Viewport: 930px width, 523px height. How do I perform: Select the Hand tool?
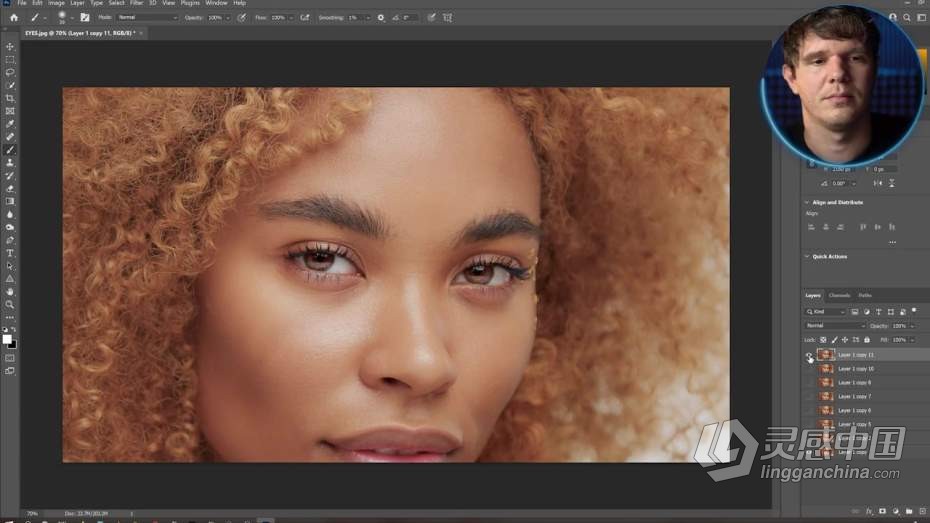[10, 292]
